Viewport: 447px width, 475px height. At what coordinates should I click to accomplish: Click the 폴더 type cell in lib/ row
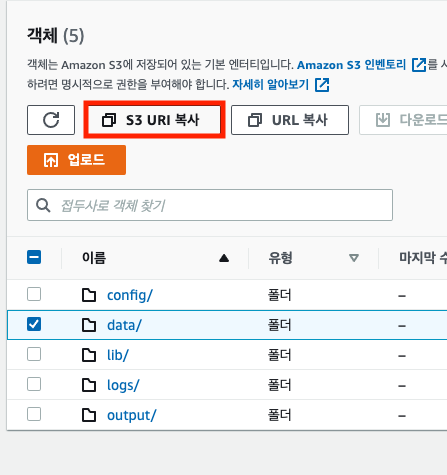(280, 355)
